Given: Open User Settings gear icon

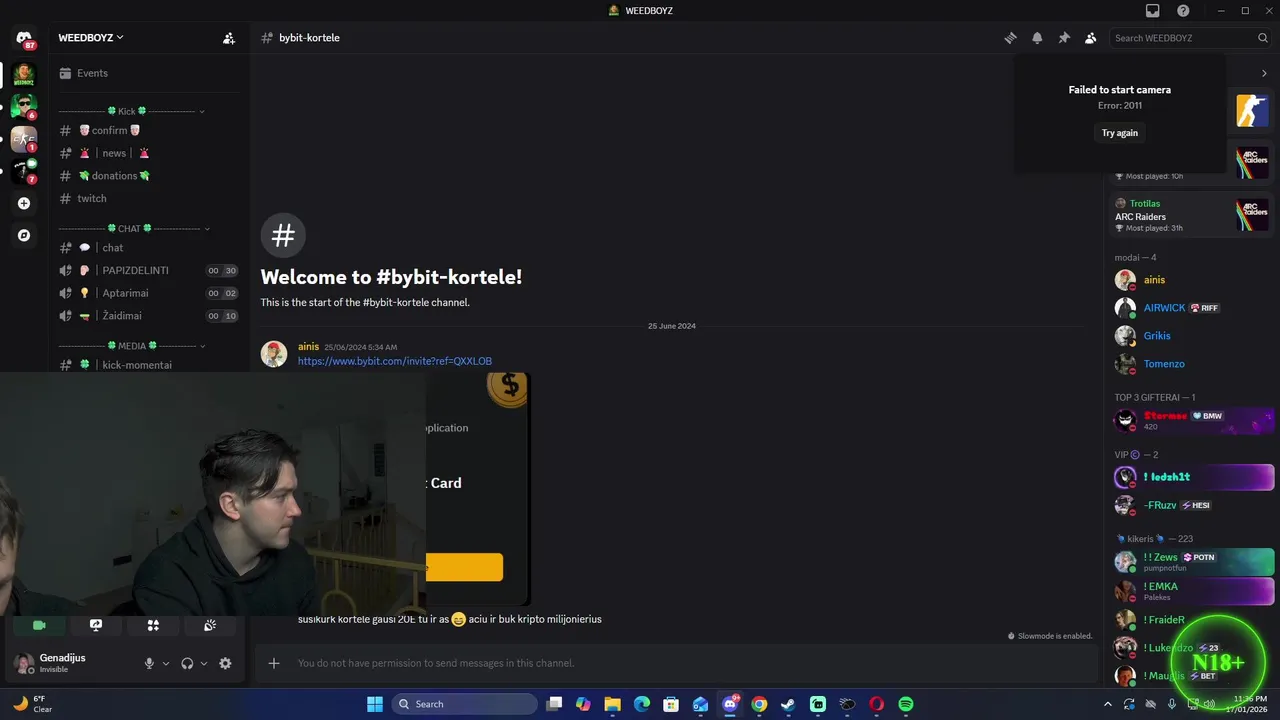Looking at the screenshot, I should [x=225, y=663].
